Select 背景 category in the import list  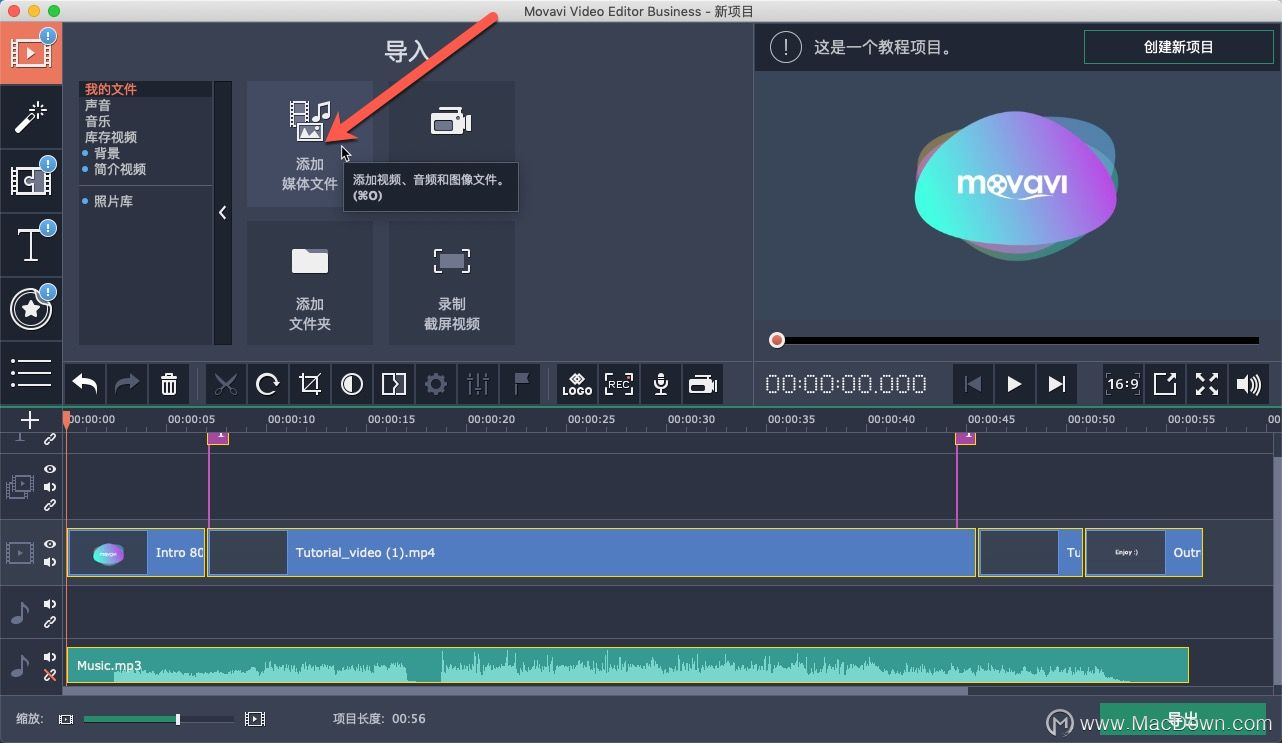(107, 153)
